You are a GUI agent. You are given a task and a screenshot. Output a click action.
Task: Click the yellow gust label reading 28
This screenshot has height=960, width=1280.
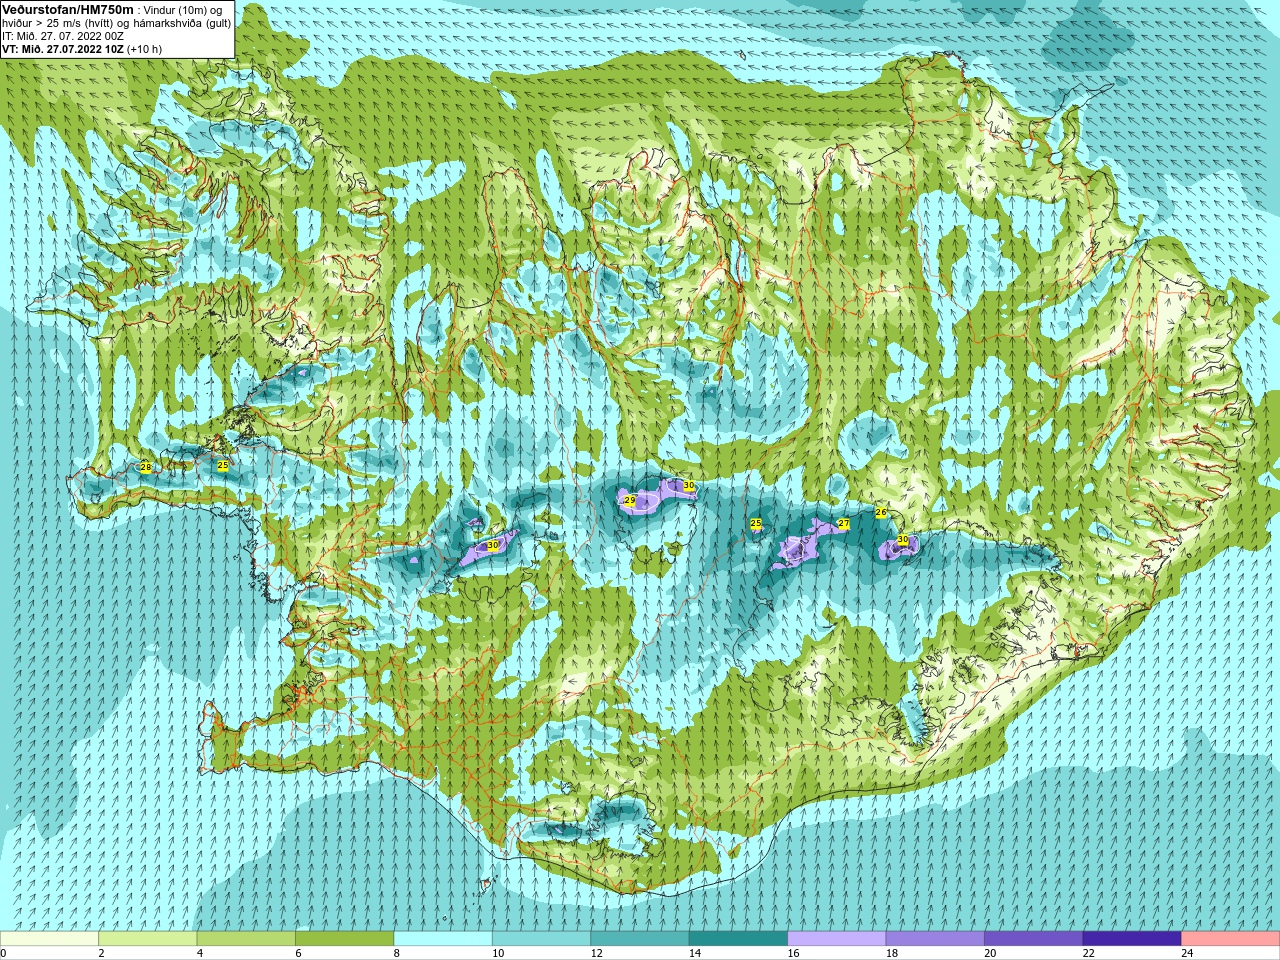145,467
